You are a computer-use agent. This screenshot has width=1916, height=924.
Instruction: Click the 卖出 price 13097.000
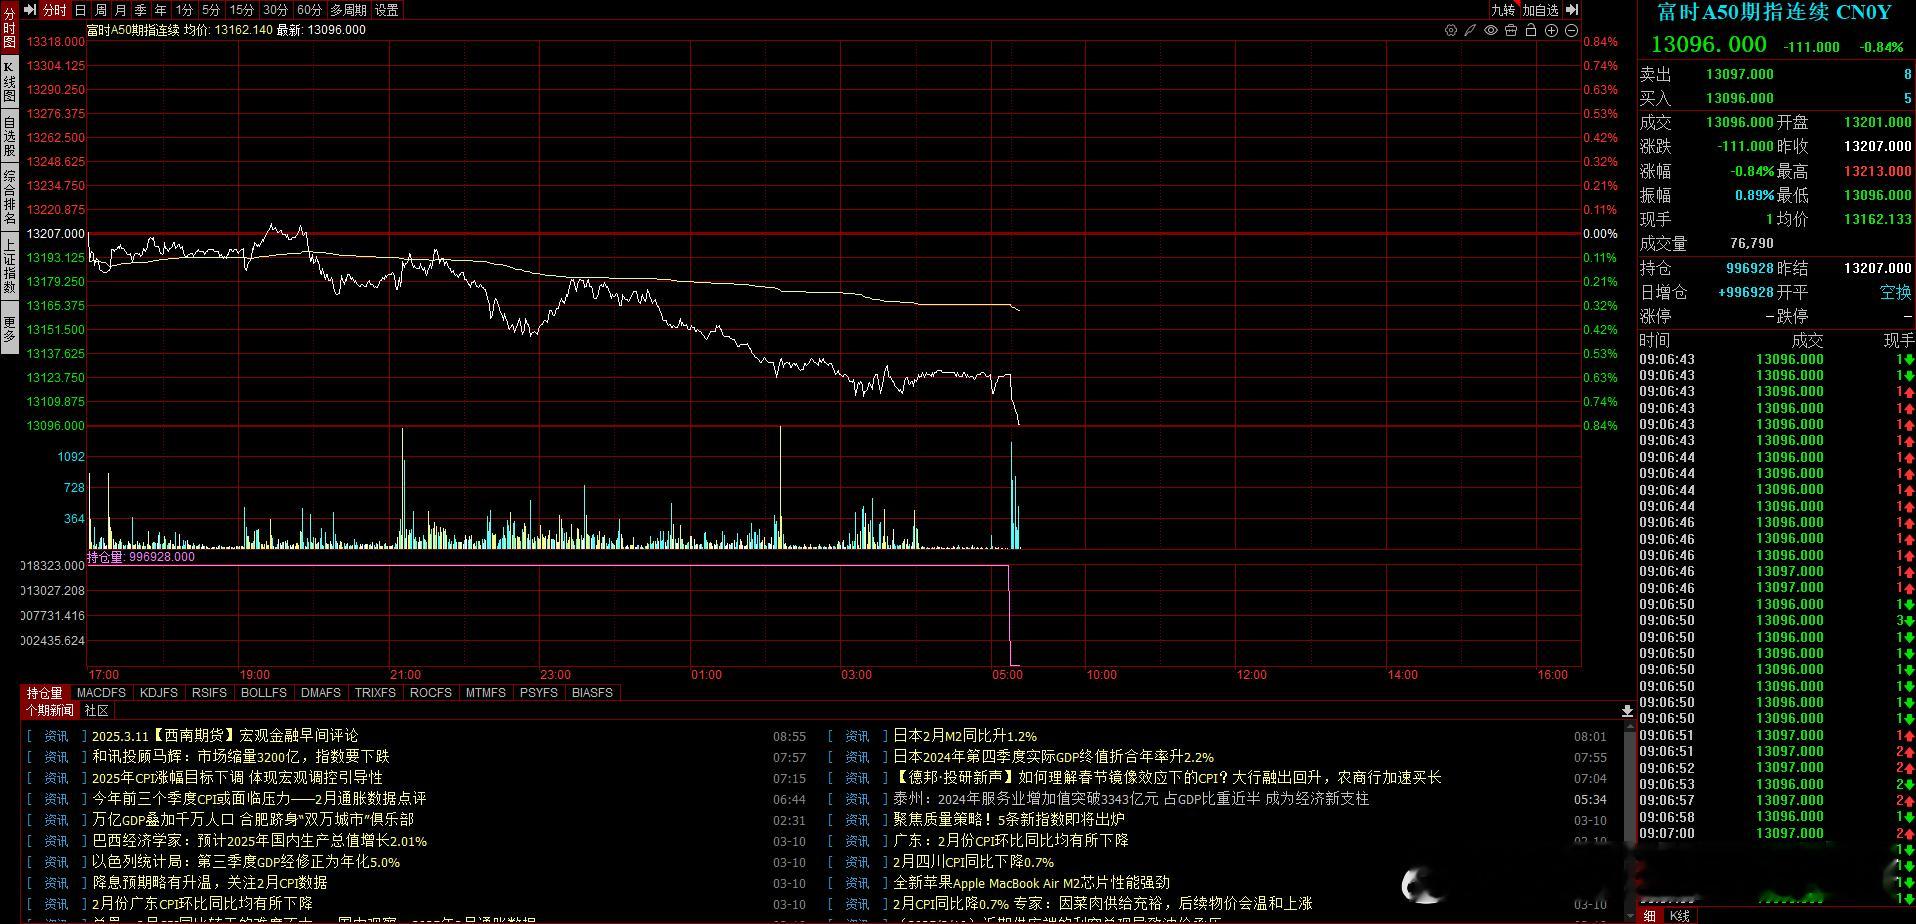(1740, 74)
